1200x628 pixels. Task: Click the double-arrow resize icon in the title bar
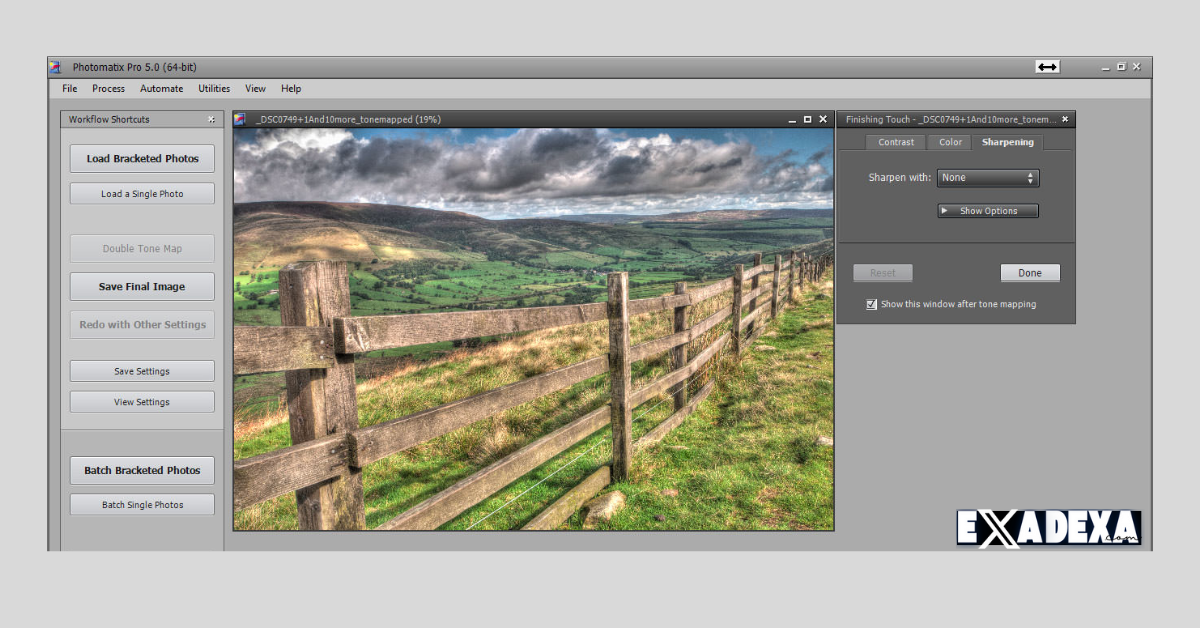[x=1047, y=66]
